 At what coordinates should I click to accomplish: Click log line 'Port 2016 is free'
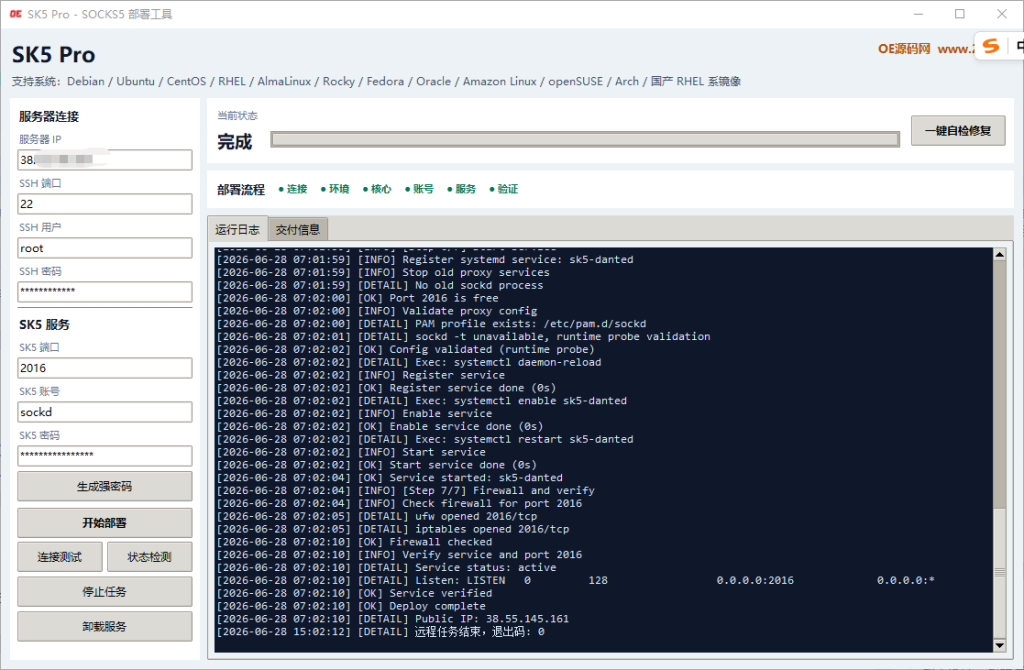coord(444,298)
